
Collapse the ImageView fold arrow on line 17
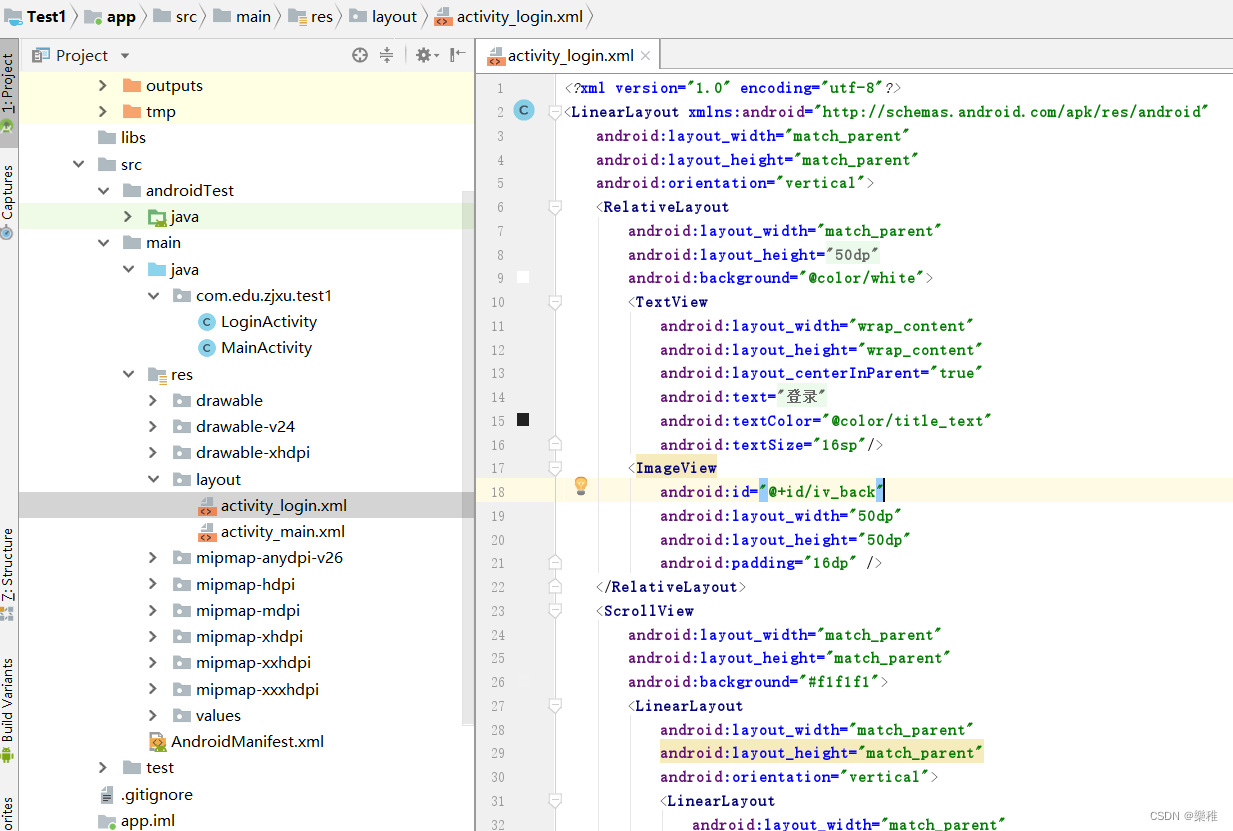pyautogui.click(x=555, y=467)
